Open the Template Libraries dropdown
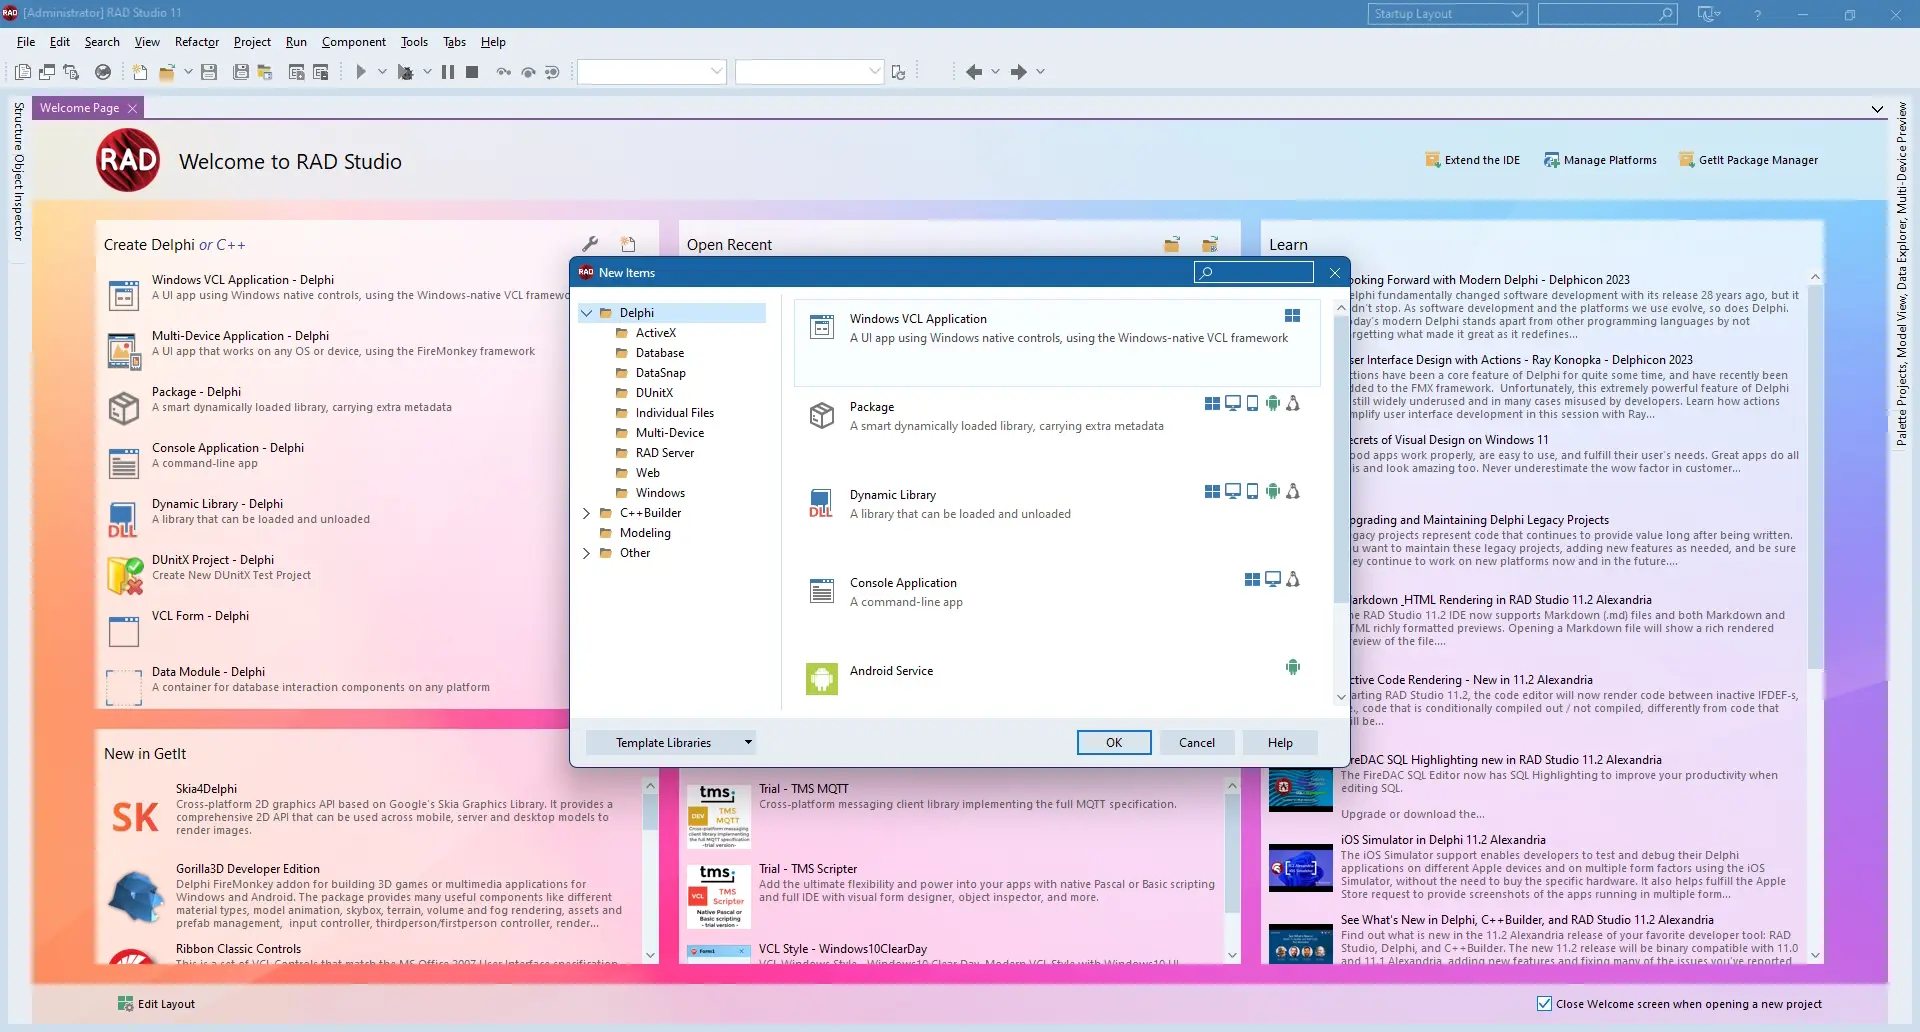 [x=671, y=743]
